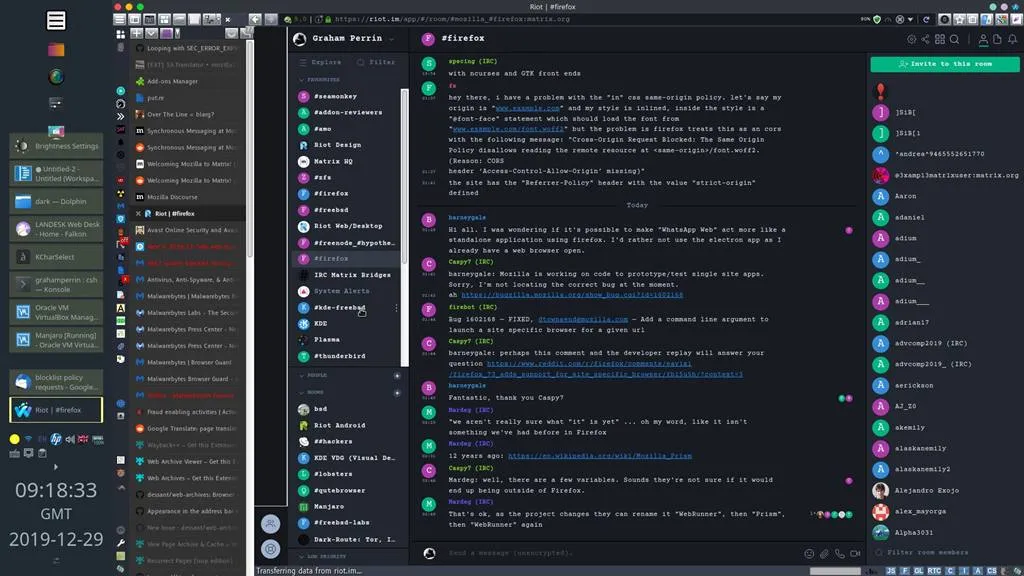This screenshot has height=576, width=1024.
Task: Open Wikipedia Mozilla_Prism link
Action: pos(600,456)
